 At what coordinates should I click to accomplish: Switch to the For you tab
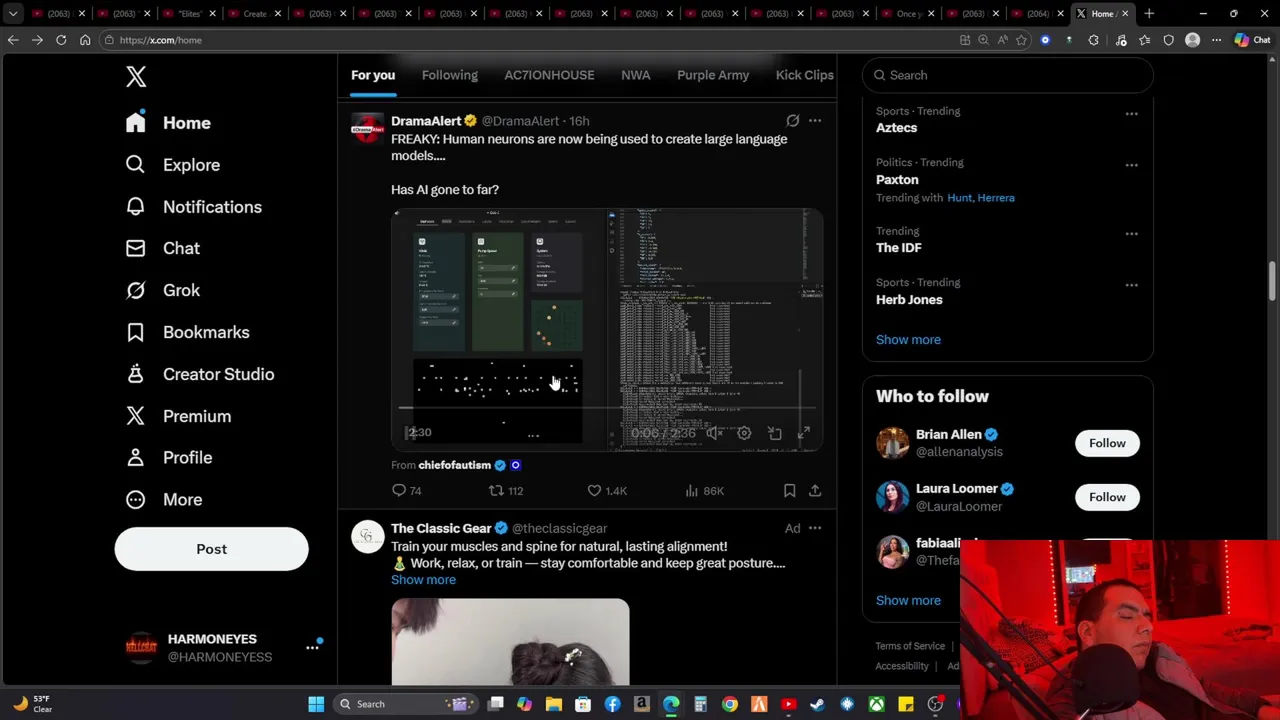(373, 75)
